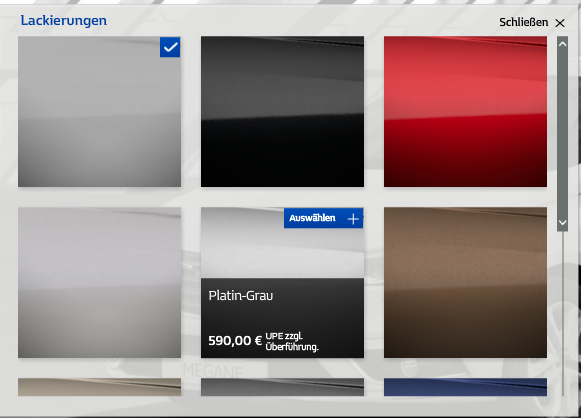Viewport: 581px width, 418px height.
Task: Click the scrollbar up arrow
Action: pyautogui.click(x=562, y=44)
